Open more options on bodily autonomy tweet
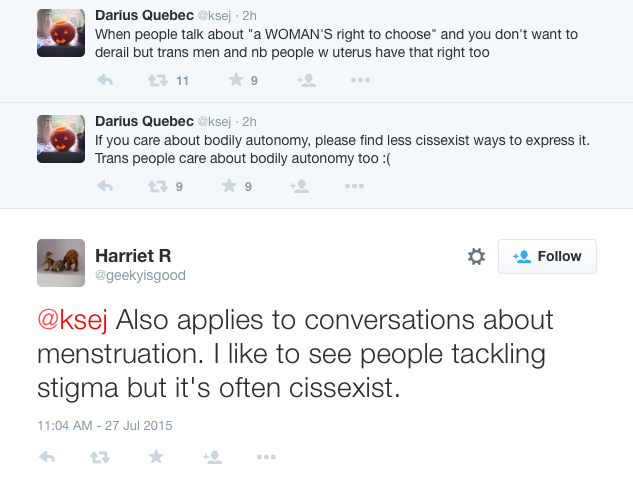633x497 pixels. [354, 185]
